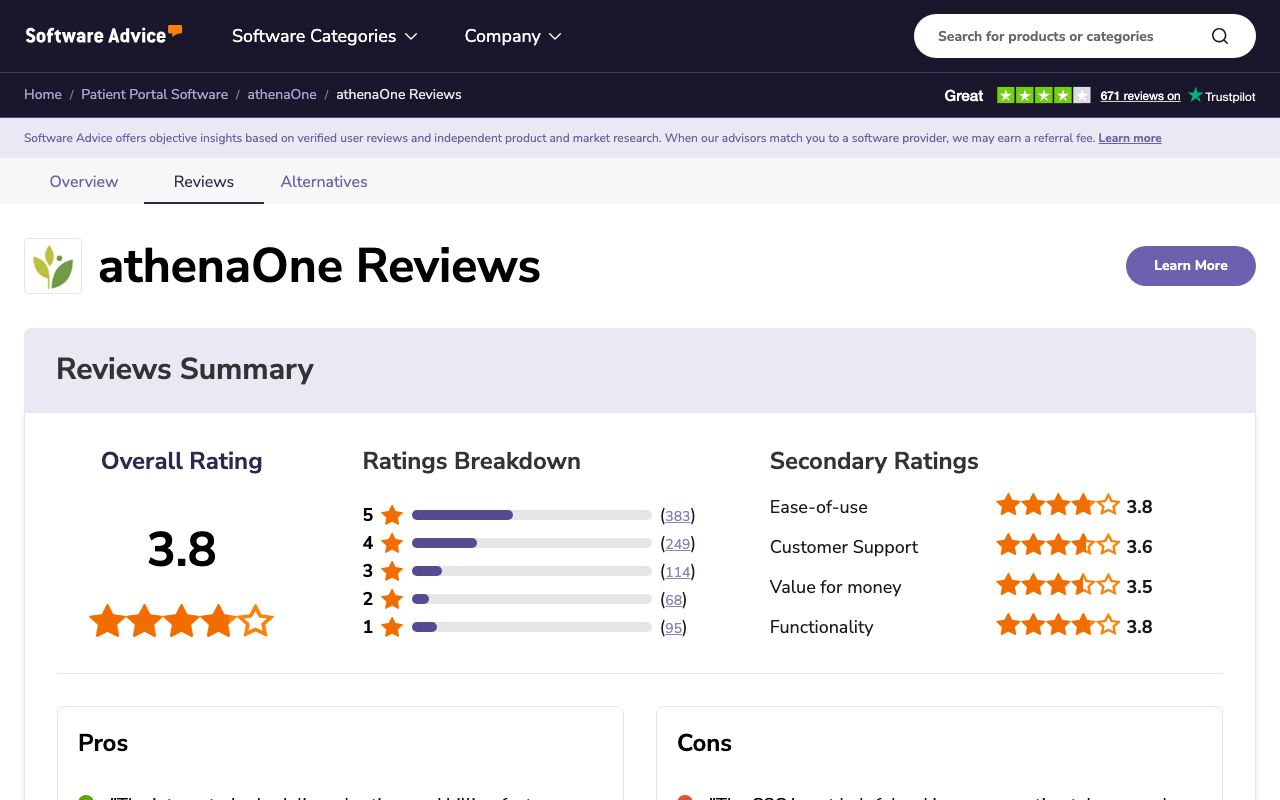Go to Home breadcrumb
This screenshot has width=1280, height=800.
[x=43, y=94]
